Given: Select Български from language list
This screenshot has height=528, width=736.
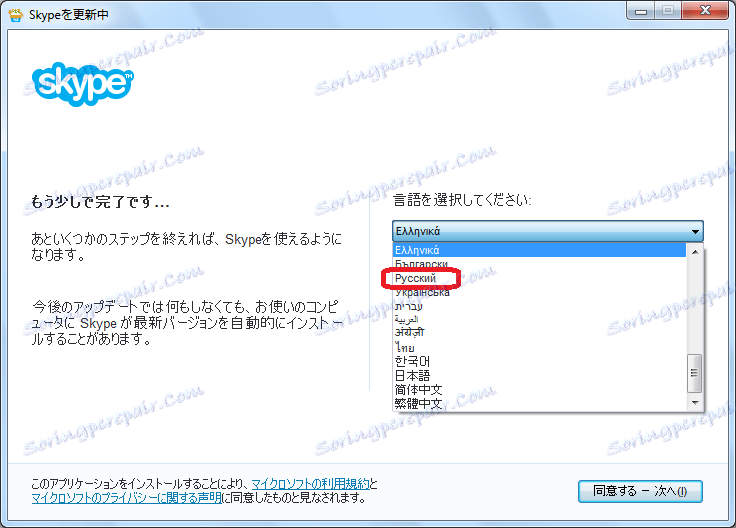Looking at the screenshot, I should (539, 264).
